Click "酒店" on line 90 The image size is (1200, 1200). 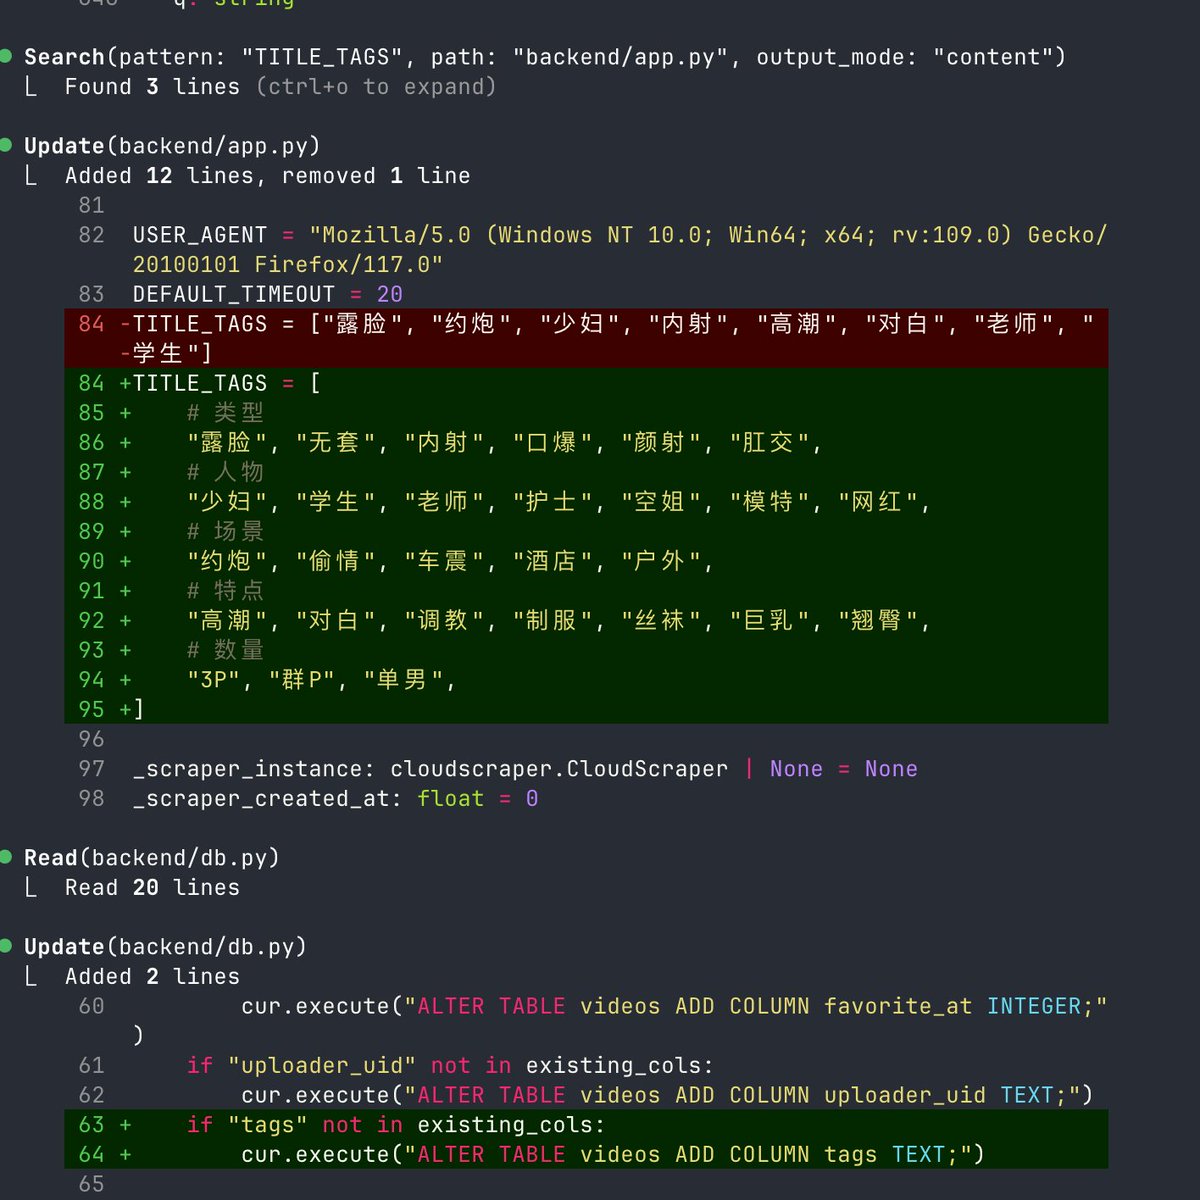551,561
